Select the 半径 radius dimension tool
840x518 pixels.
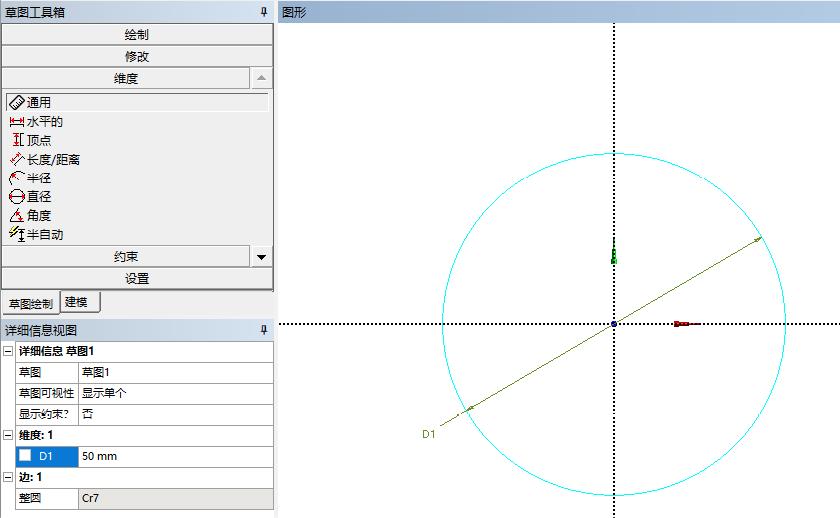pos(39,178)
